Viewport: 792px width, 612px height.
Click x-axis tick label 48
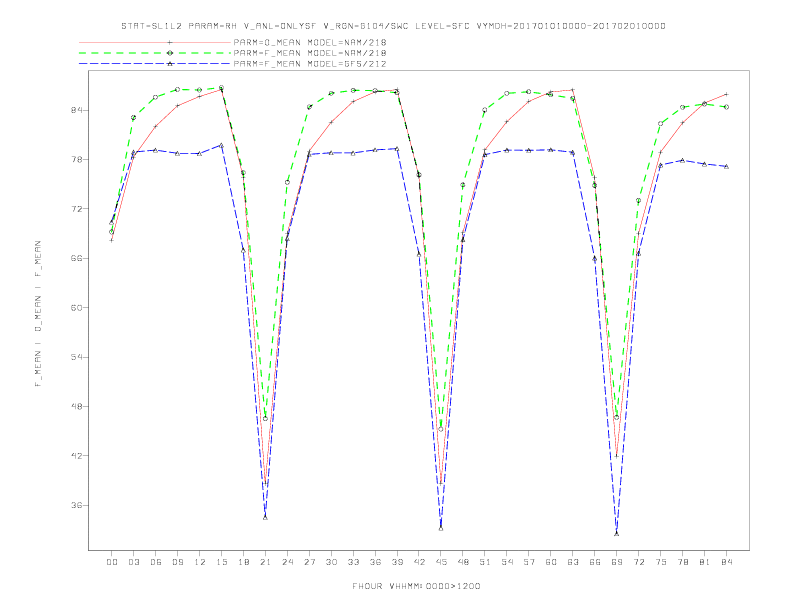(463, 562)
